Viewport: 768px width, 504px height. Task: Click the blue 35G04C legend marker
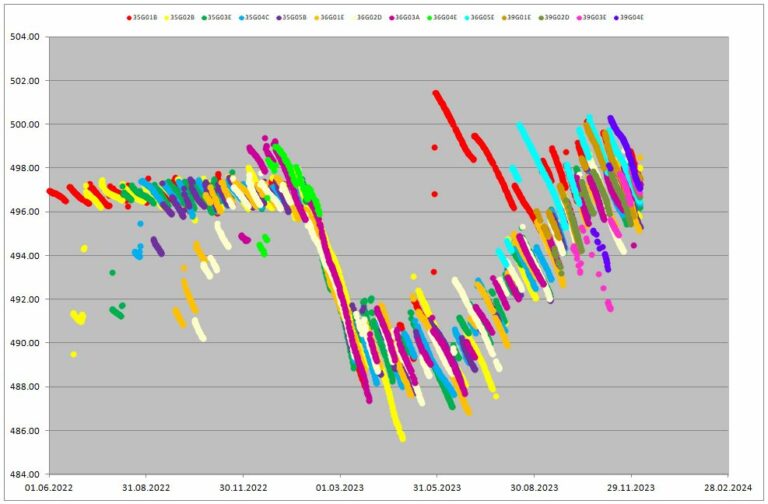pyautogui.click(x=241, y=18)
